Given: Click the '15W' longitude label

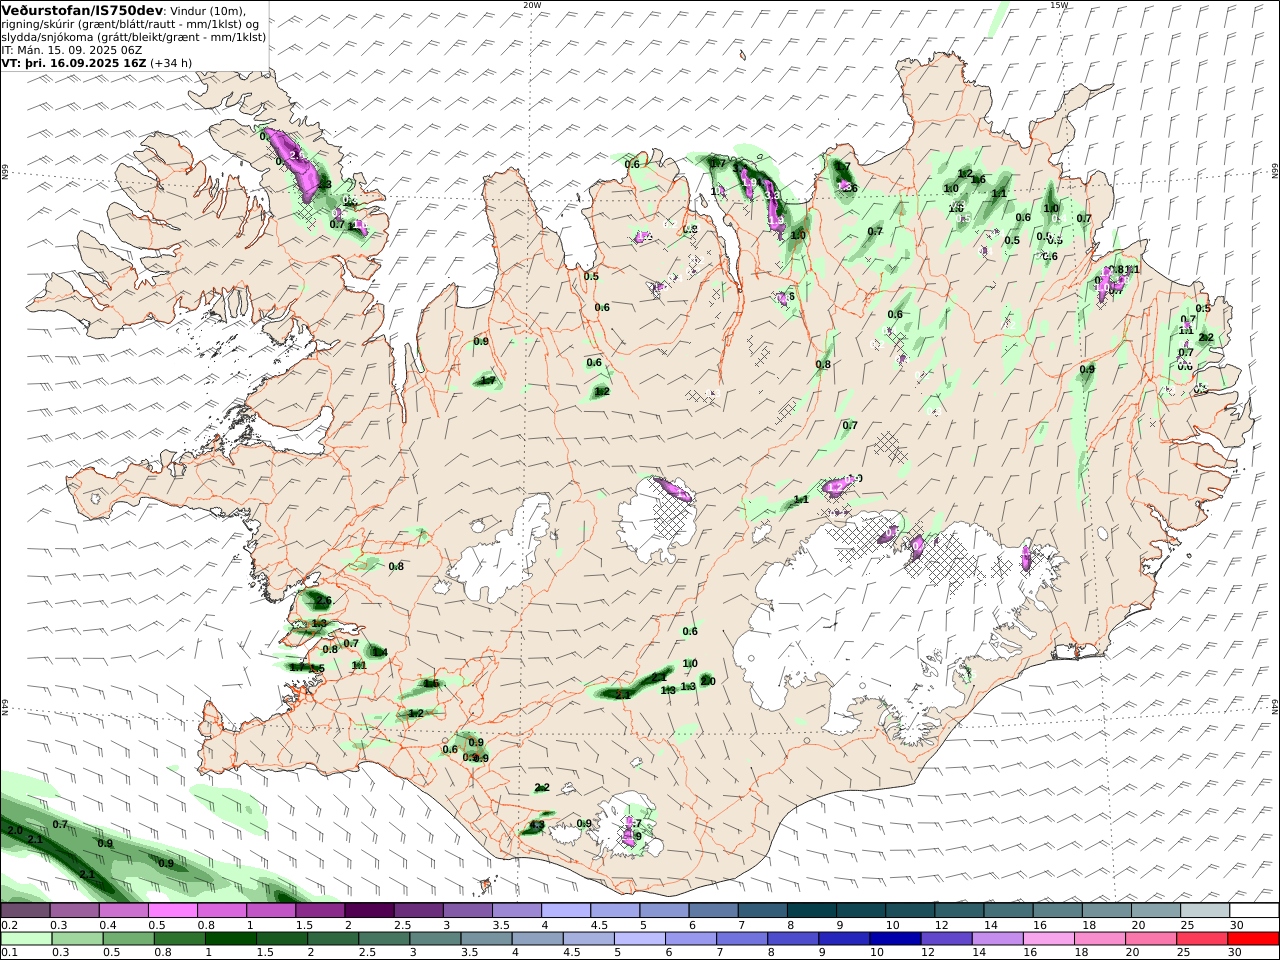Looking at the screenshot, I should (1058, 5).
